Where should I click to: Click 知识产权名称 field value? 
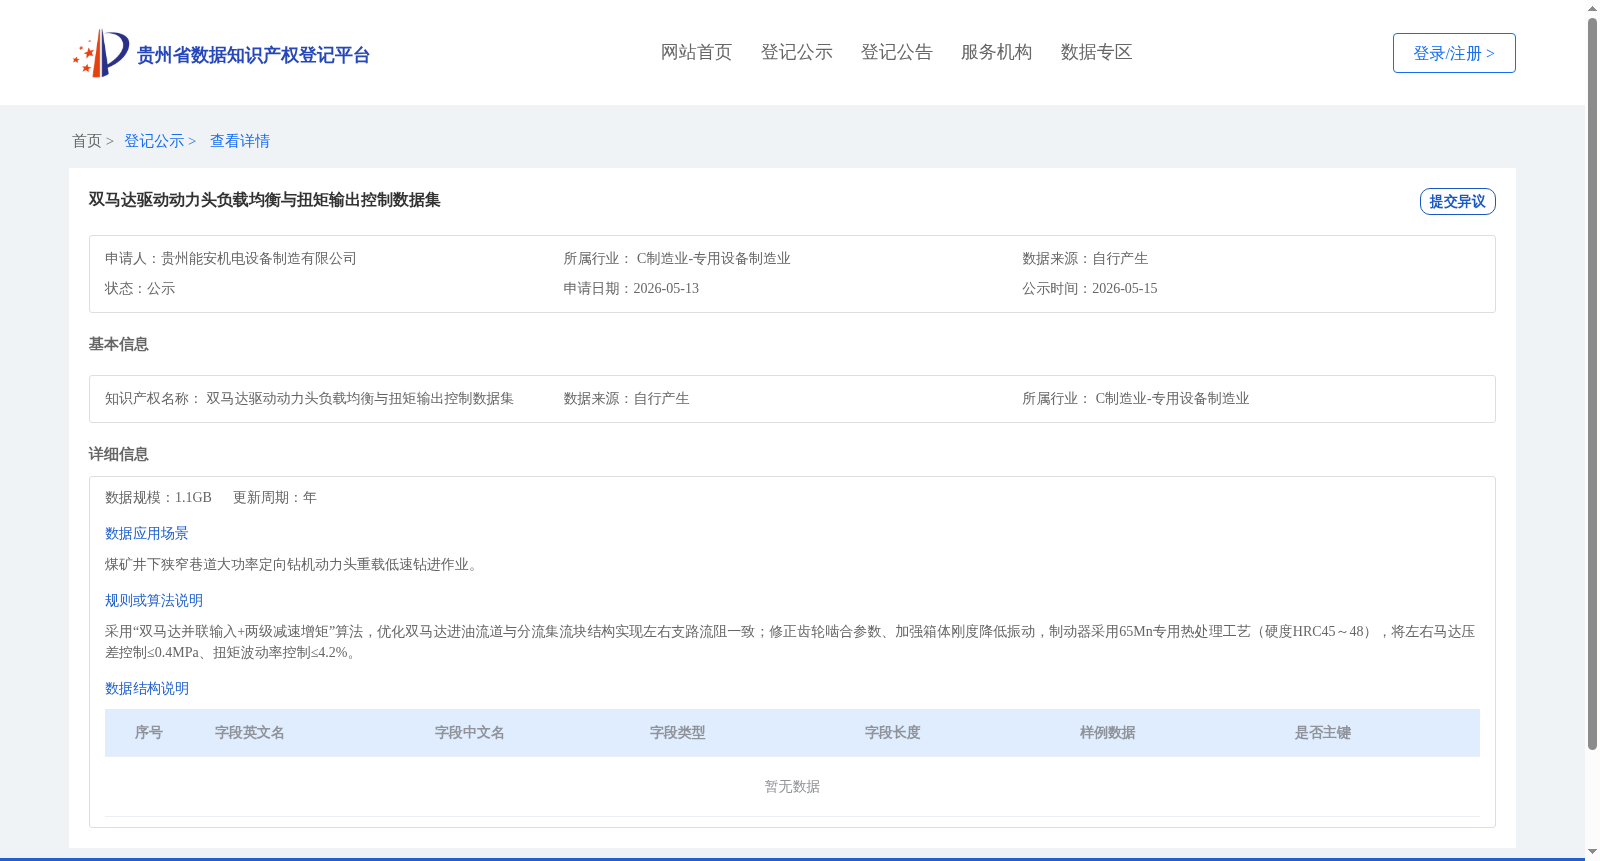pos(360,398)
